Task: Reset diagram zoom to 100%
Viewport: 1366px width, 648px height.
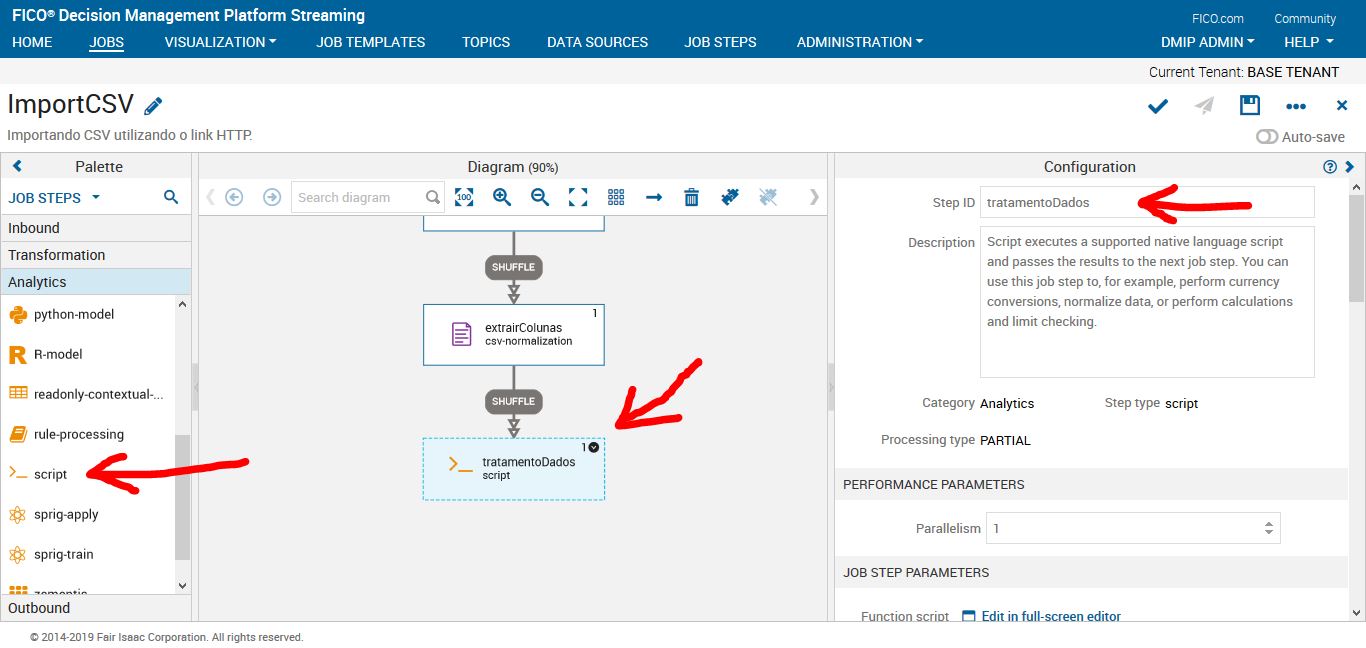Action: tap(464, 197)
